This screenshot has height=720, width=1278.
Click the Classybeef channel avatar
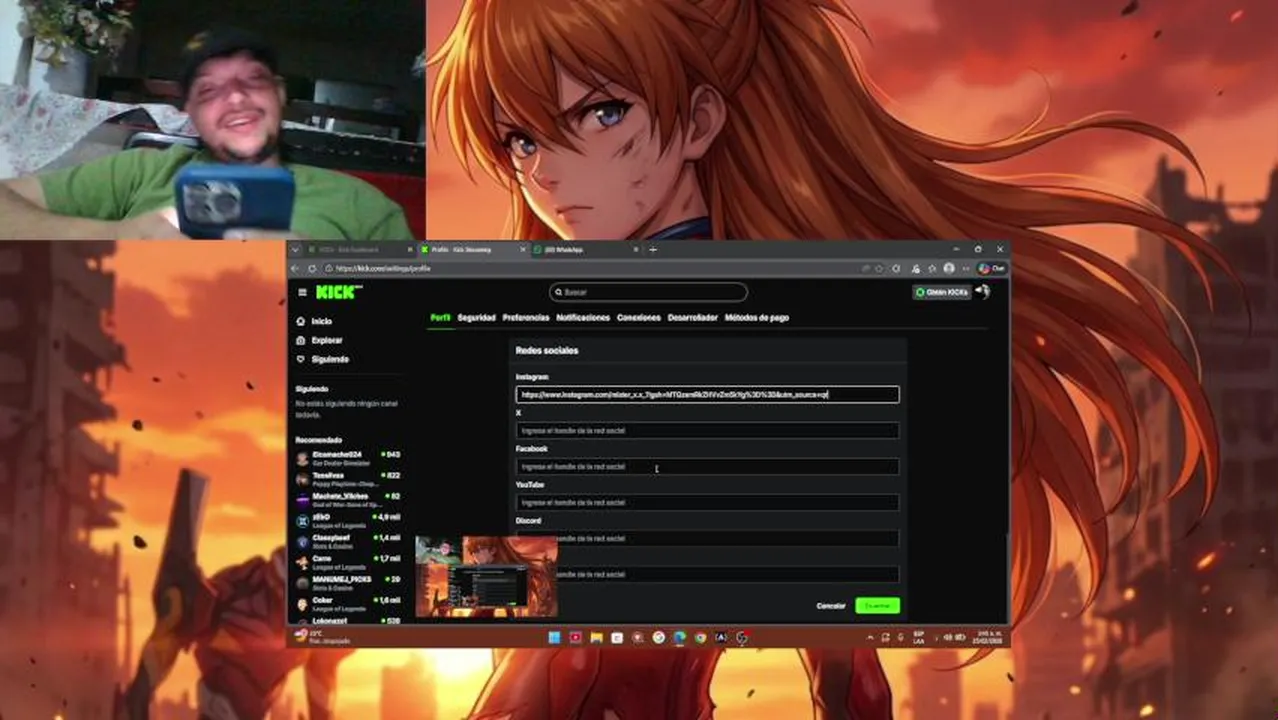[x=302, y=541]
